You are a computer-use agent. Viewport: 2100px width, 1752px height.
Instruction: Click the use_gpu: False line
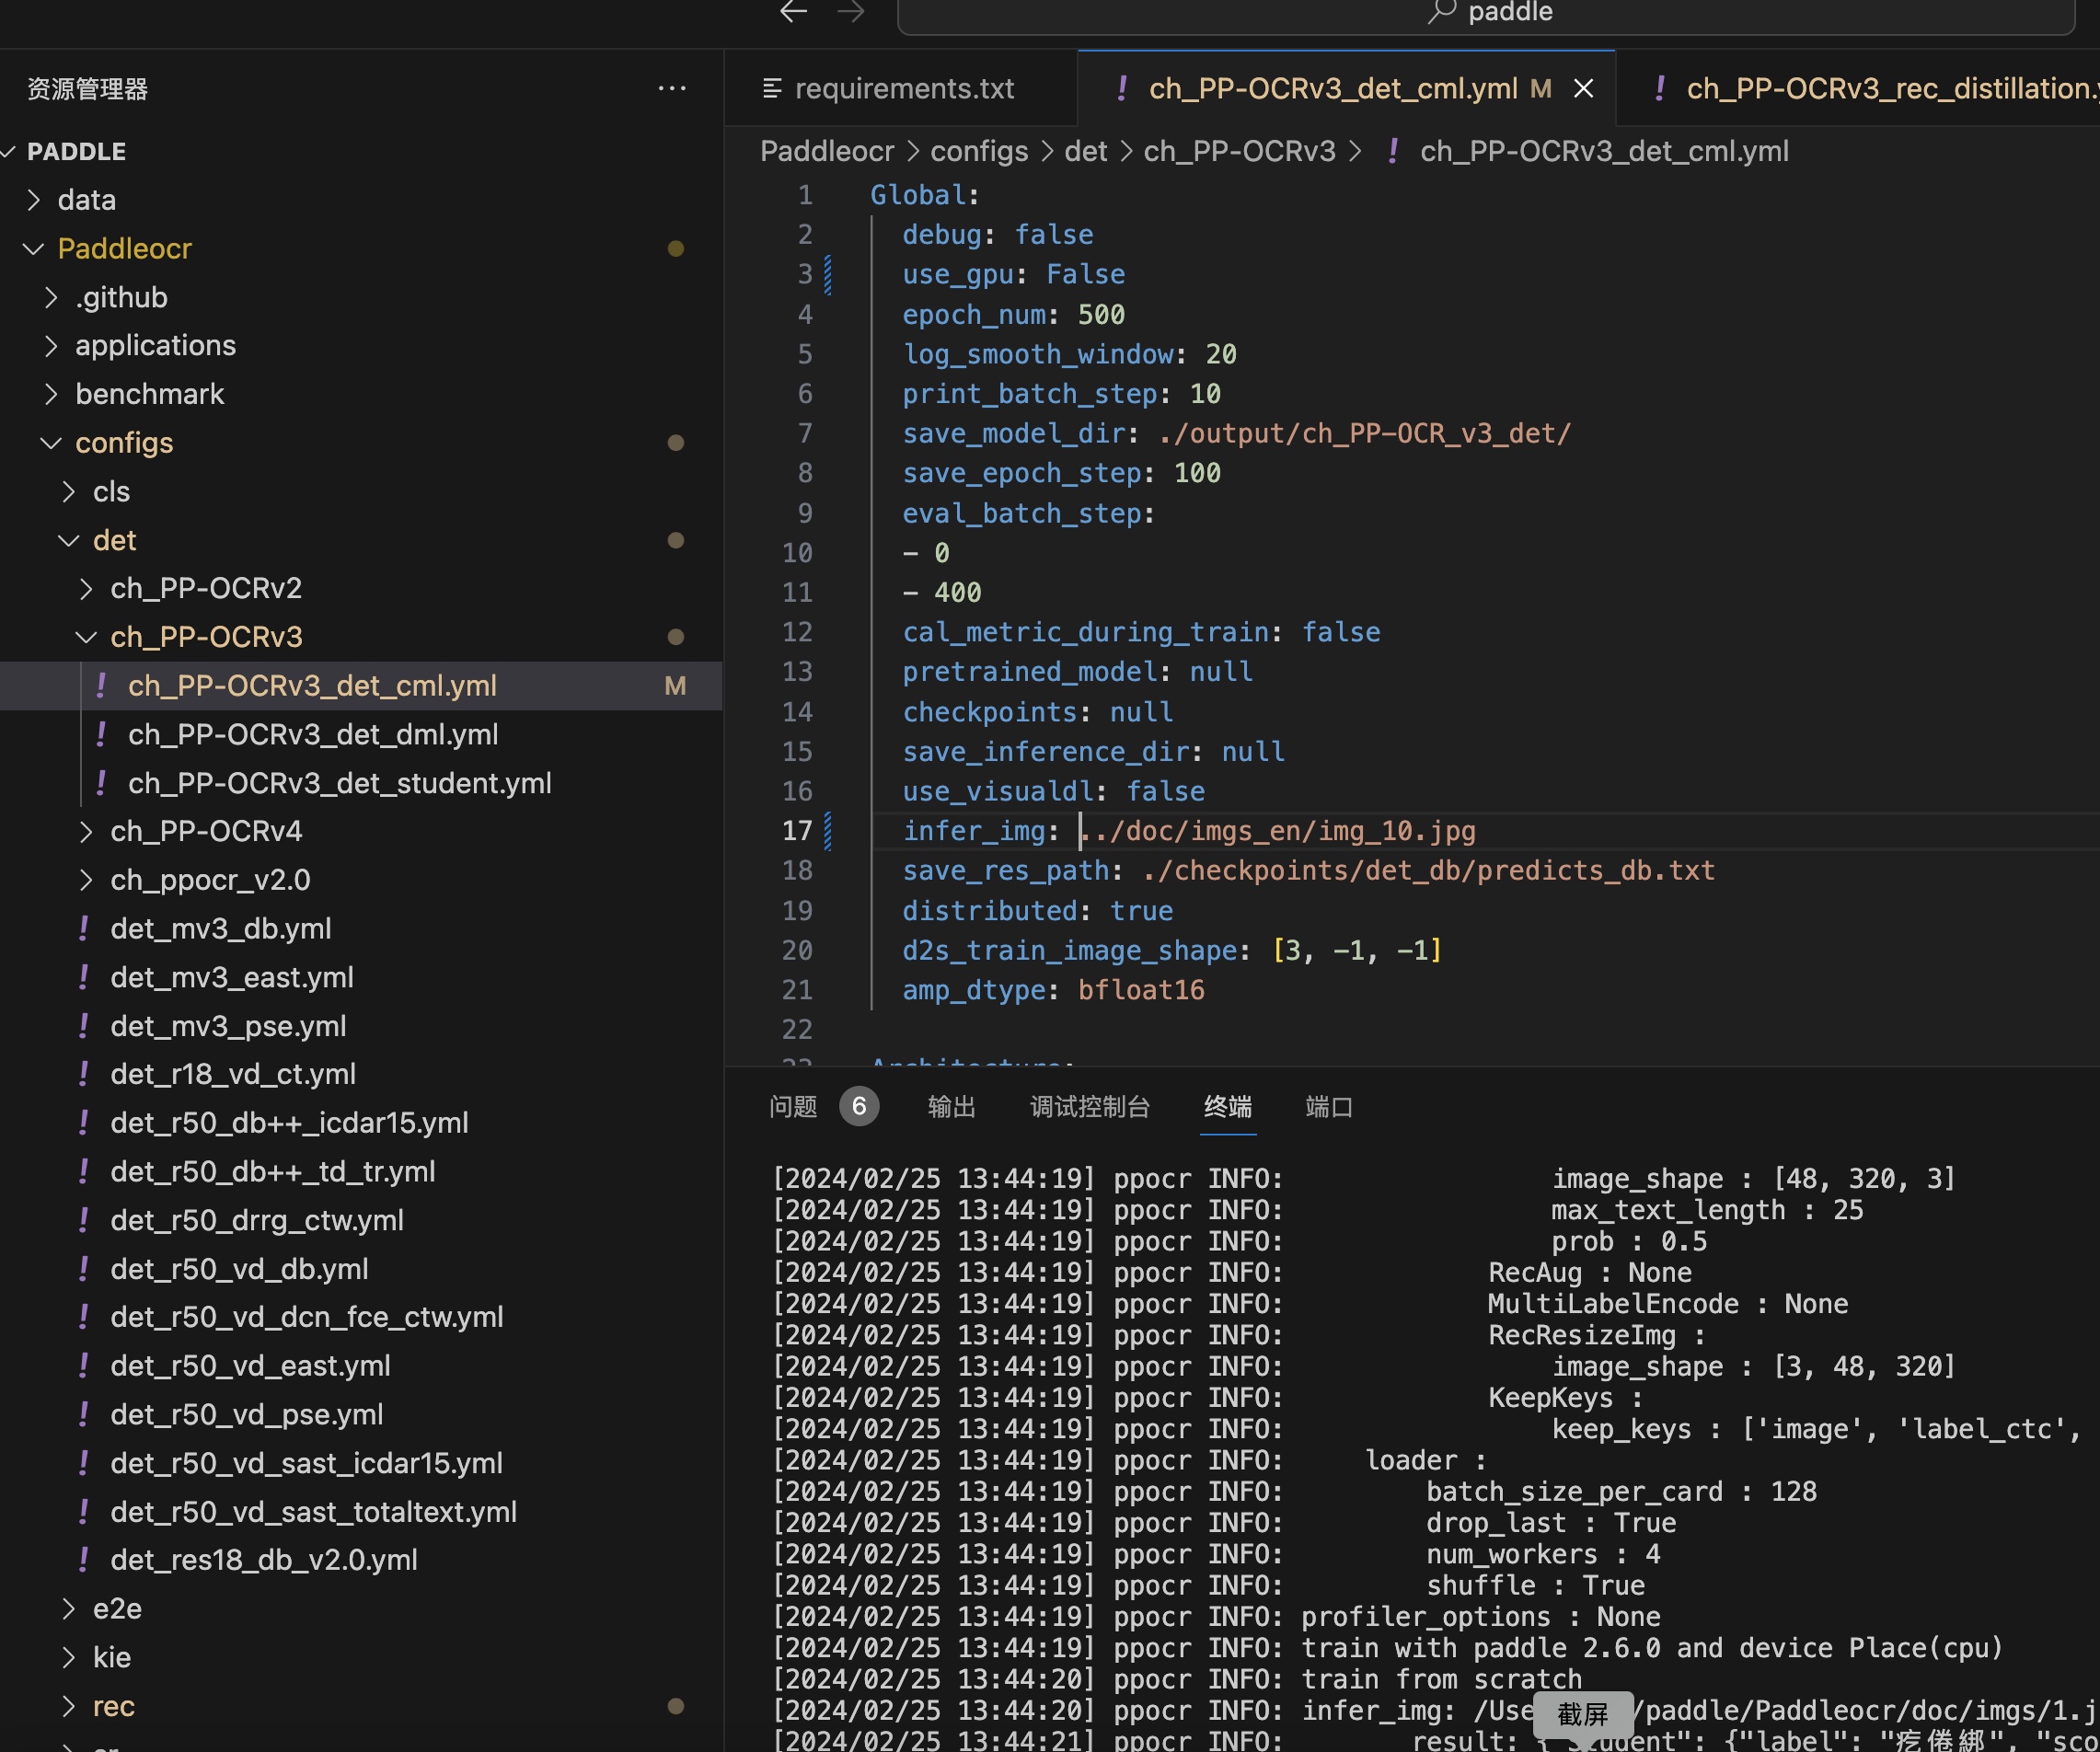[1013, 274]
